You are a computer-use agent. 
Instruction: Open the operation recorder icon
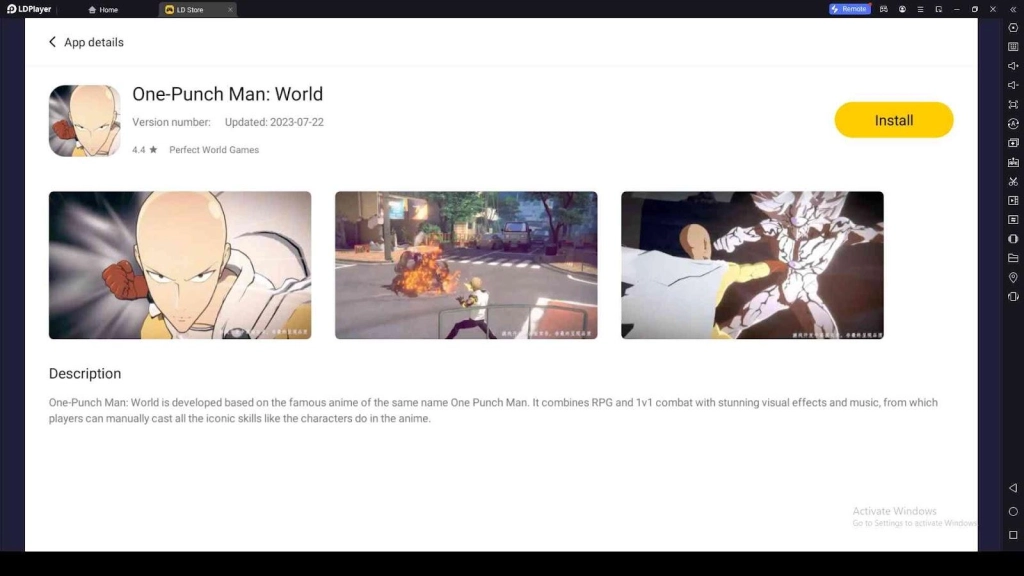[x=1013, y=123]
